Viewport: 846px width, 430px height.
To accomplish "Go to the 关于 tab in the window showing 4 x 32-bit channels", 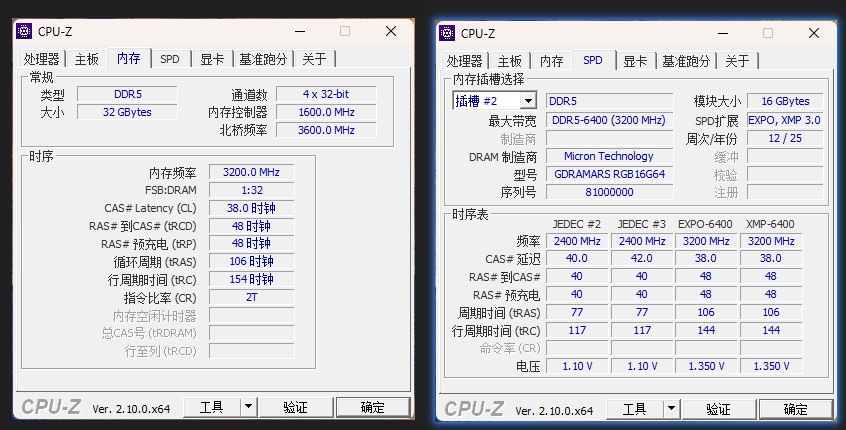I will [314, 59].
